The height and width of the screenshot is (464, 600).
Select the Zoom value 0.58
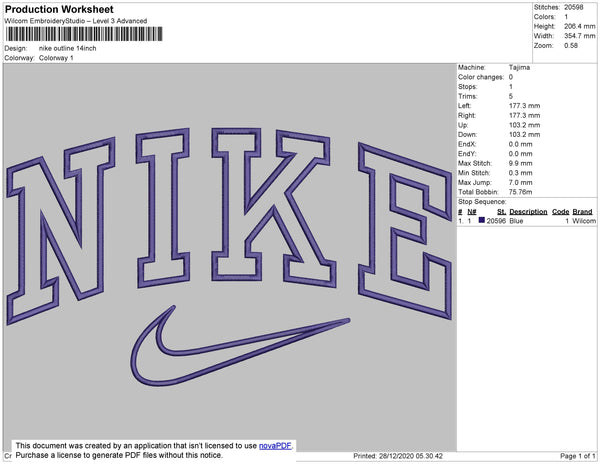[x=571, y=46]
